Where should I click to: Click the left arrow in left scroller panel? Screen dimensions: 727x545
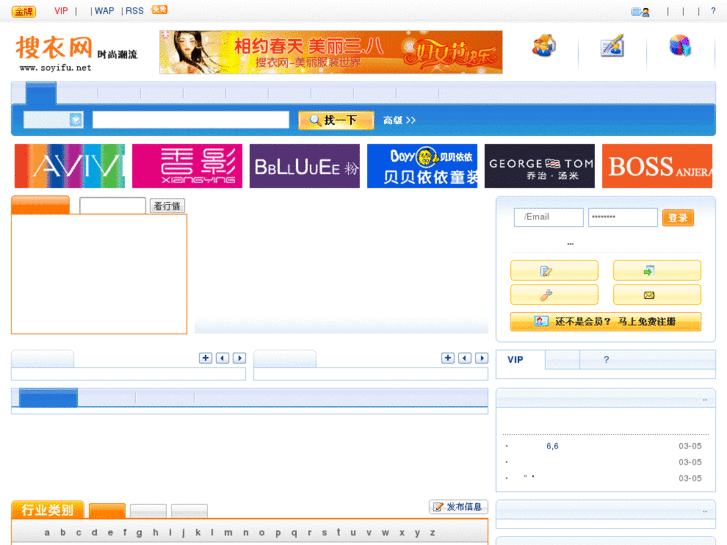(223, 358)
